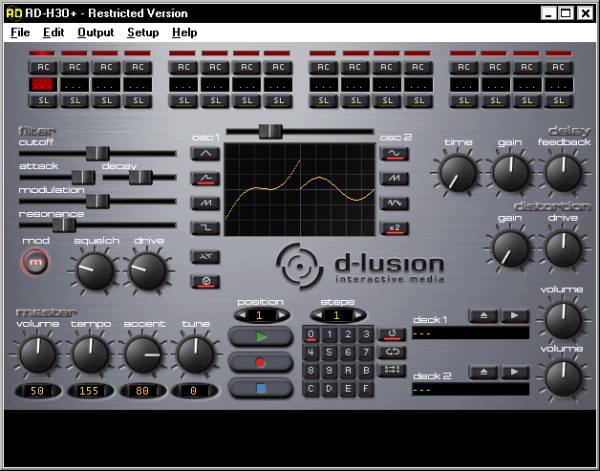Click the deck 2 track name display
The width and height of the screenshot is (600, 471).
click(x=470, y=389)
